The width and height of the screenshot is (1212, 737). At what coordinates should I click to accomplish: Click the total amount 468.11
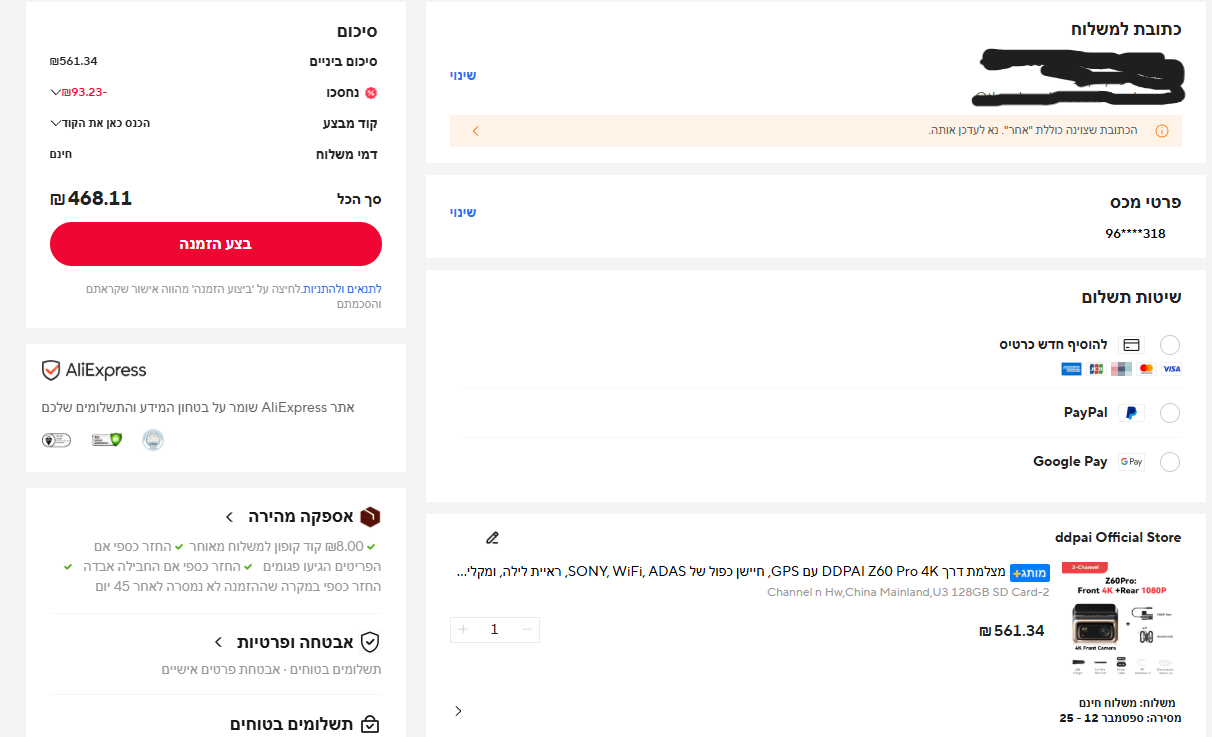pyautogui.click(x=91, y=198)
